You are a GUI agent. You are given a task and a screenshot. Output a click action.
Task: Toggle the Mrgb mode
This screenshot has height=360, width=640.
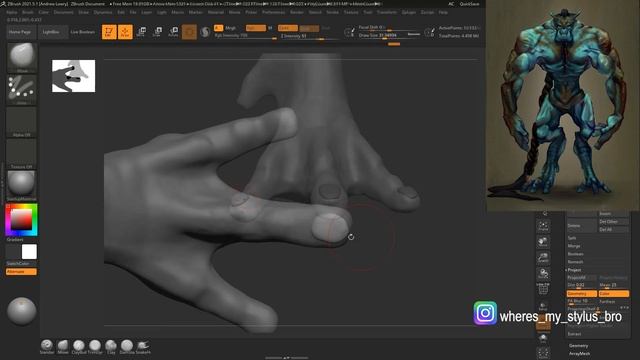point(230,28)
